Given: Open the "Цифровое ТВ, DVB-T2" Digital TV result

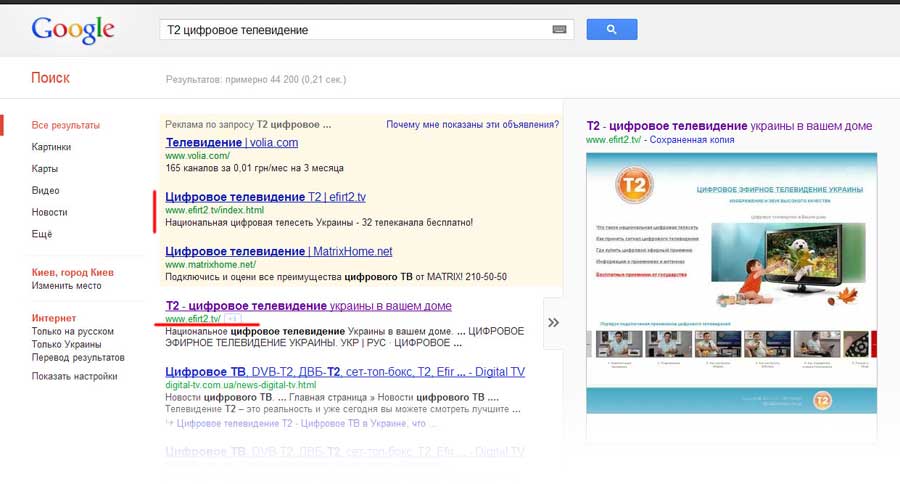Looking at the screenshot, I should [x=345, y=372].
